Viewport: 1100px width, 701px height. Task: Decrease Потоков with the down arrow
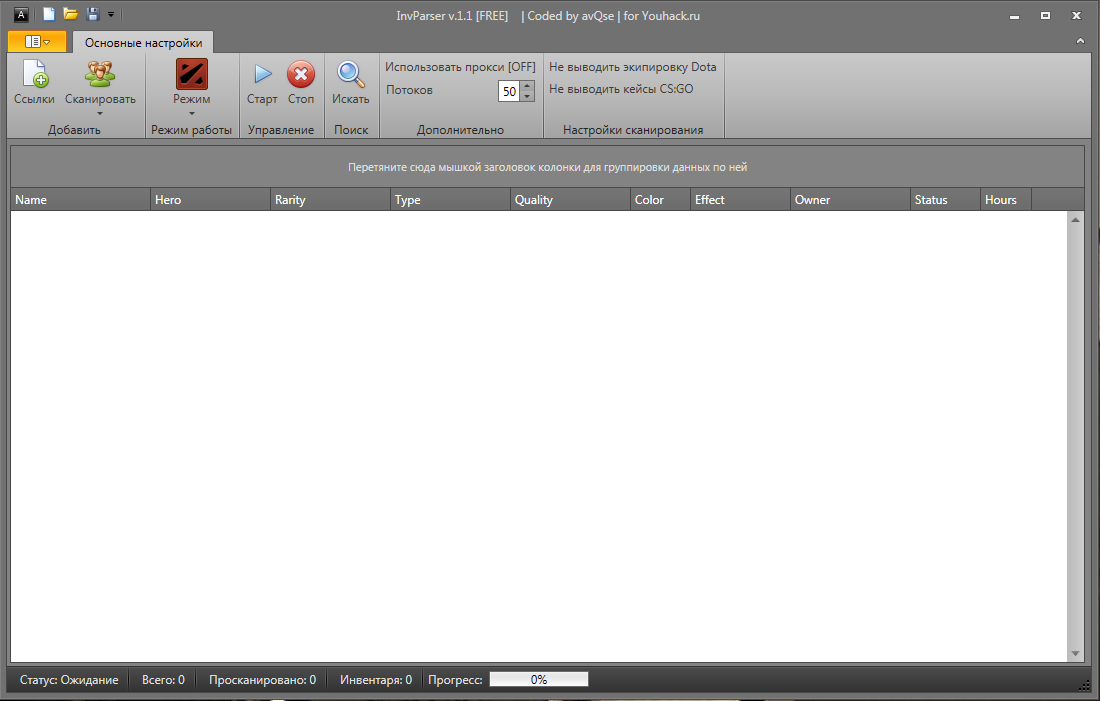point(527,96)
